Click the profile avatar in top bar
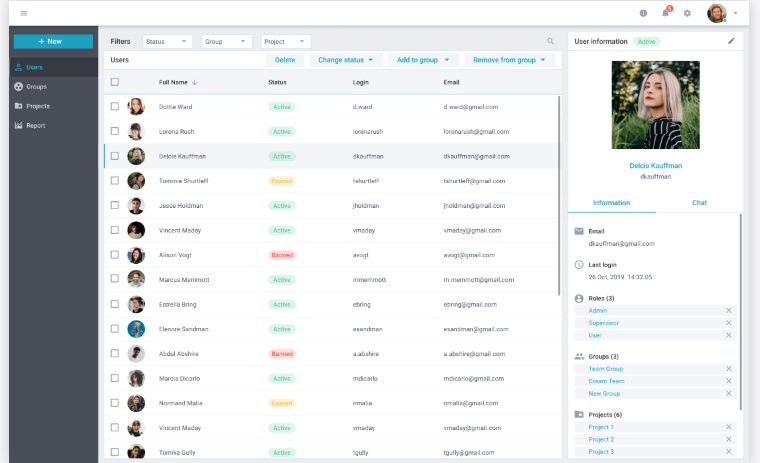760x463 pixels. 716,13
